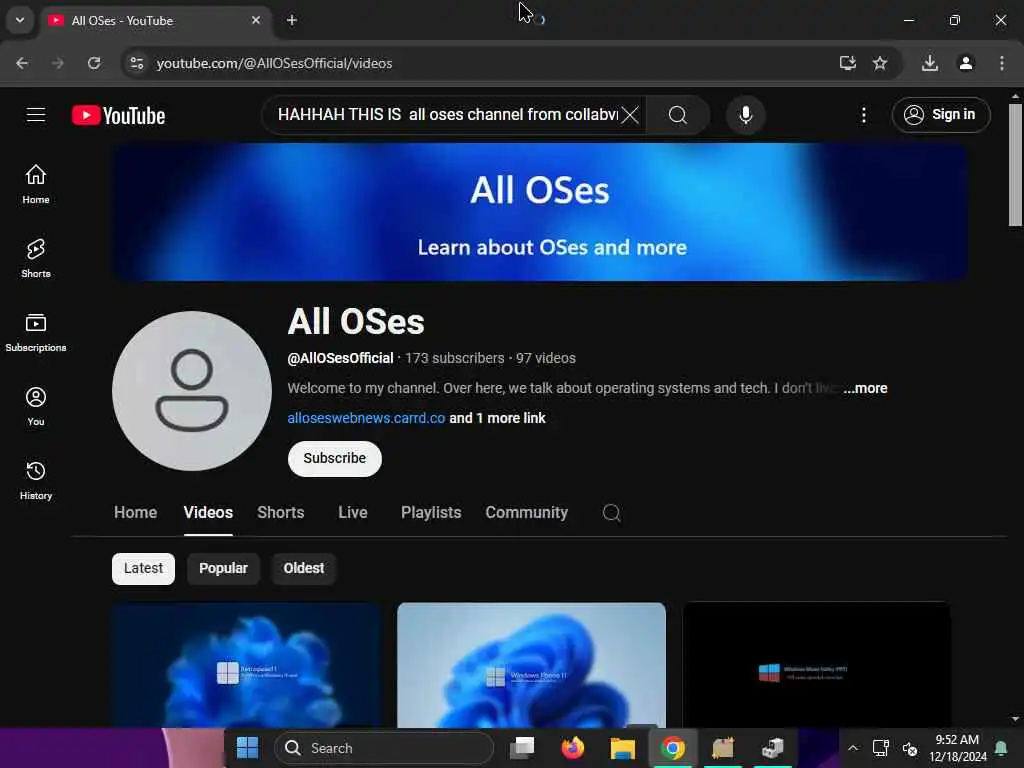Expand the Chrome tab search dropdown

coord(20,20)
